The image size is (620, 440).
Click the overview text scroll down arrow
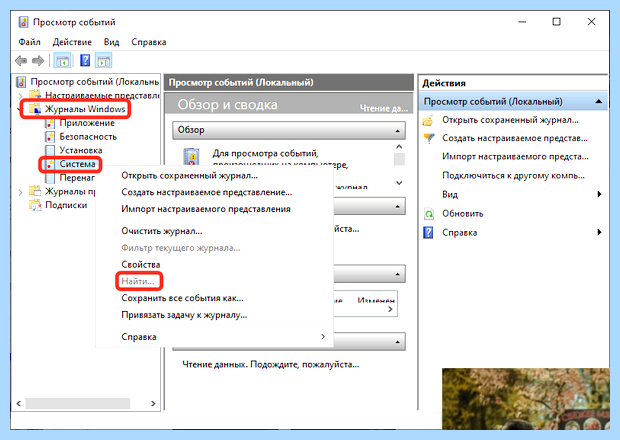click(x=399, y=183)
